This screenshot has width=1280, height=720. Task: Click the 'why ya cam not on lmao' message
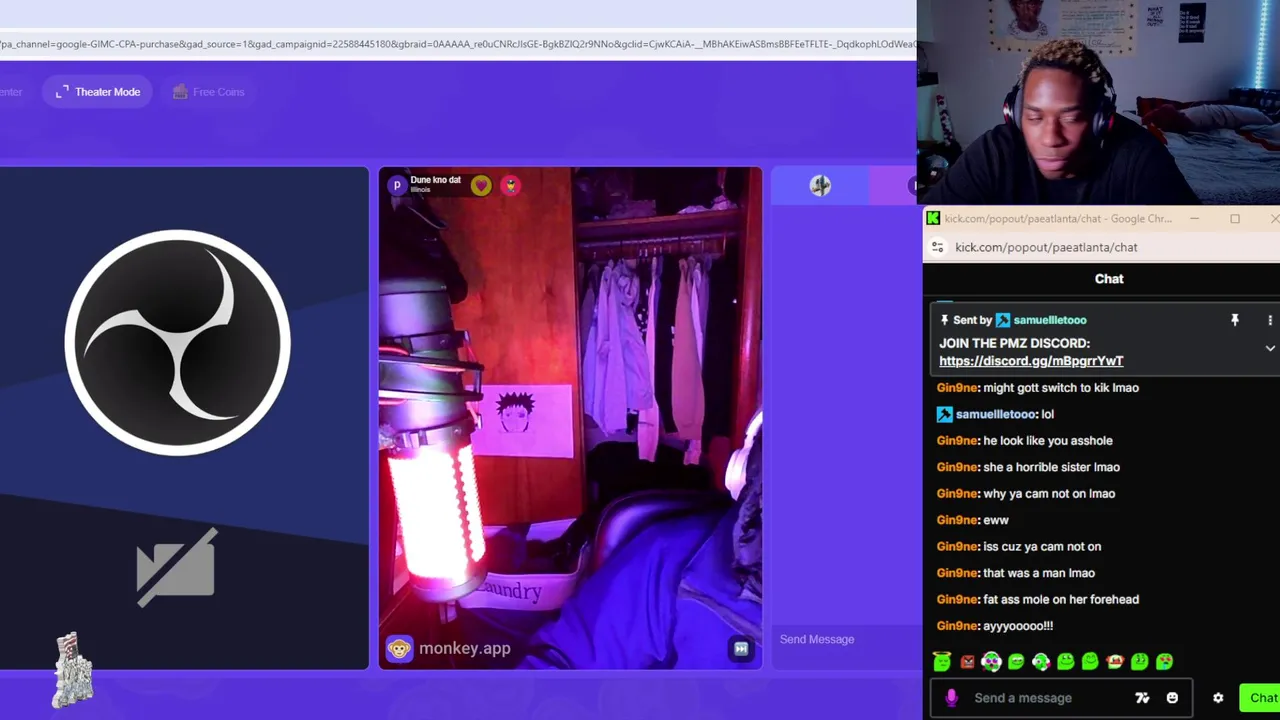[x=1049, y=494]
